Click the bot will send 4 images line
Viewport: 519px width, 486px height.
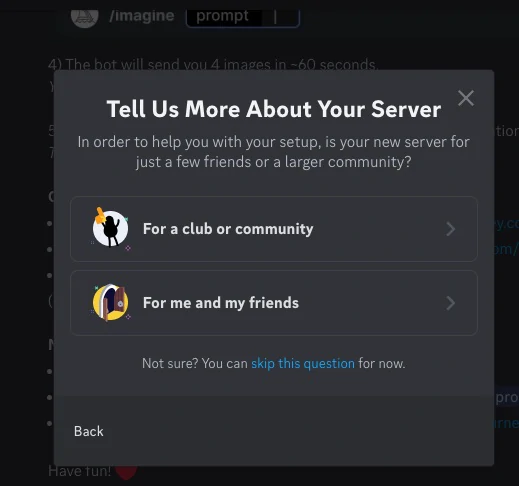click(x=213, y=64)
